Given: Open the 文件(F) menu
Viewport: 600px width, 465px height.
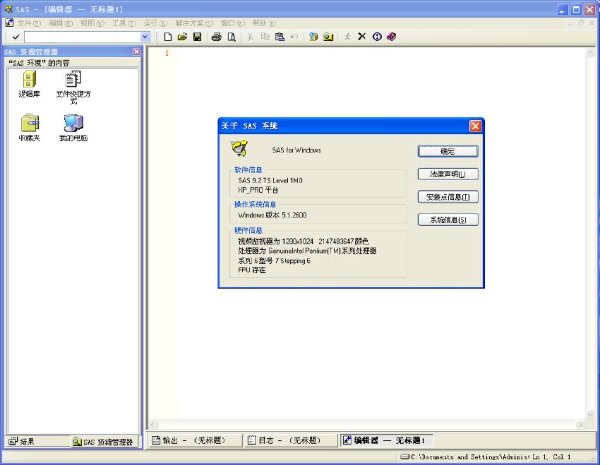Looking at the screenshot, I should [29, 23].
